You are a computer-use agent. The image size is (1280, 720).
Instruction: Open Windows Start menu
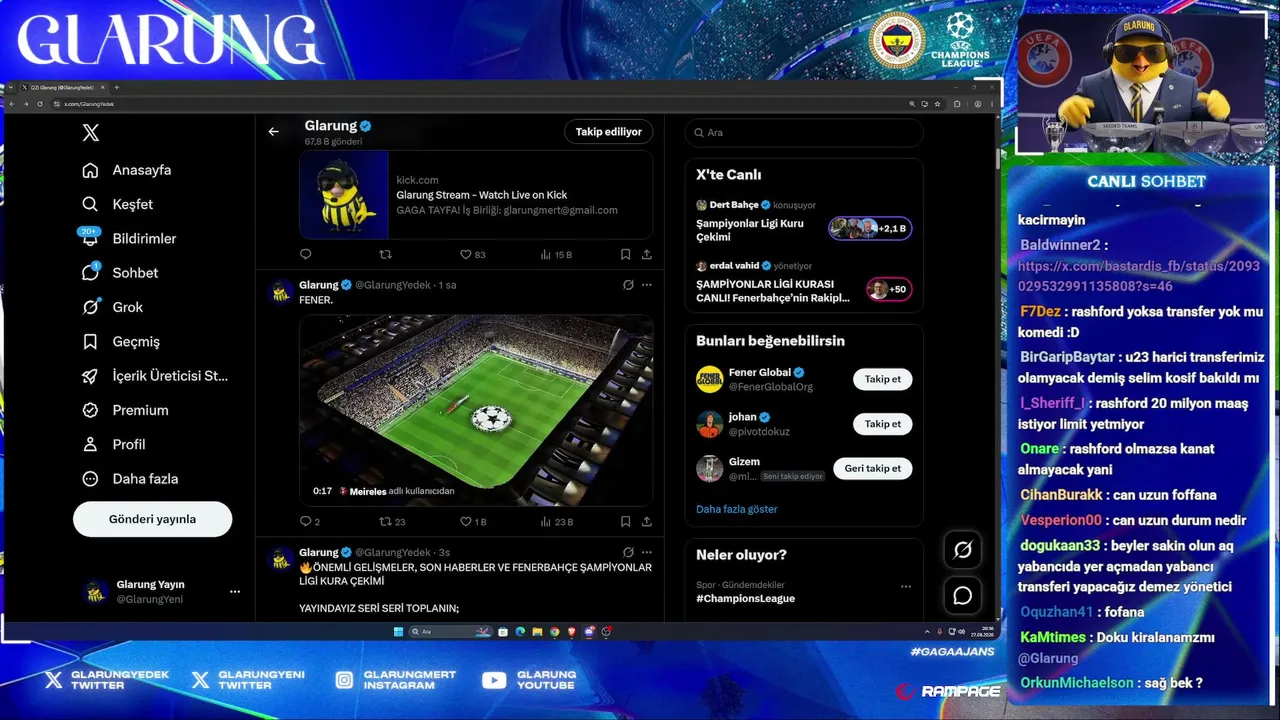(x=398, y=632)
